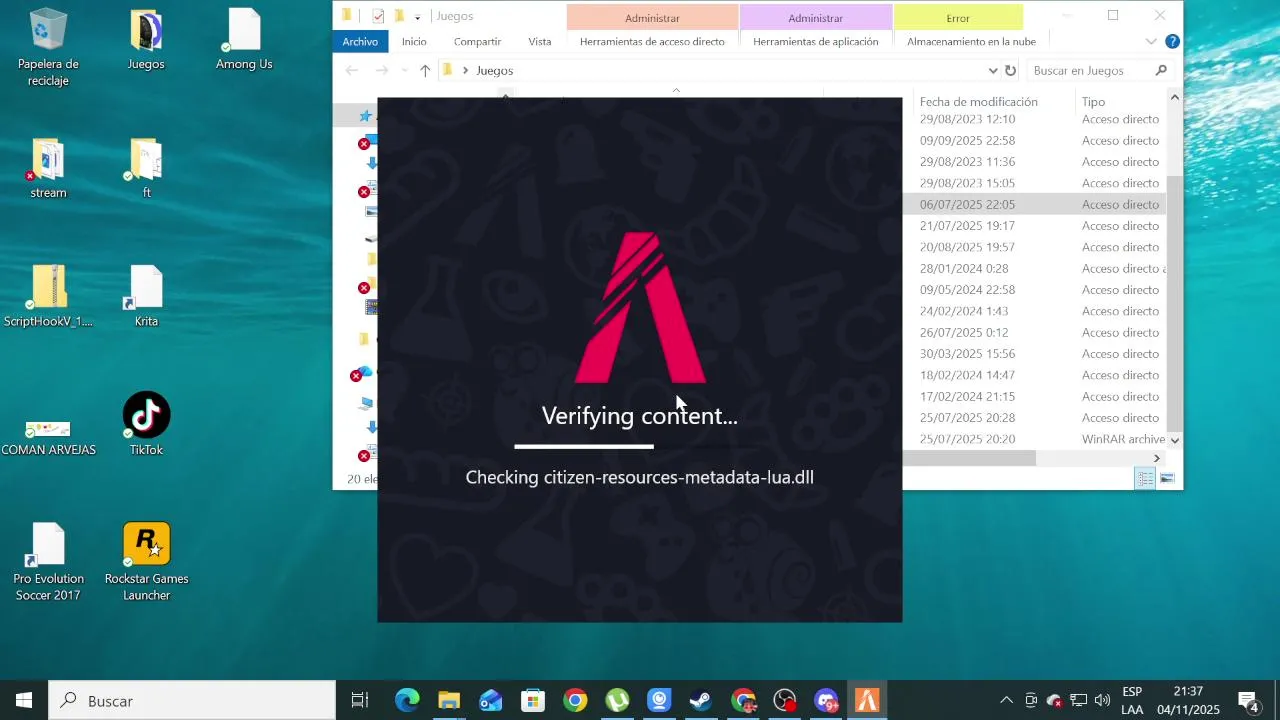1280x720 pixels.
Task: Select COMAN ARVEJAS desktop file
Action: coord(48,436)
